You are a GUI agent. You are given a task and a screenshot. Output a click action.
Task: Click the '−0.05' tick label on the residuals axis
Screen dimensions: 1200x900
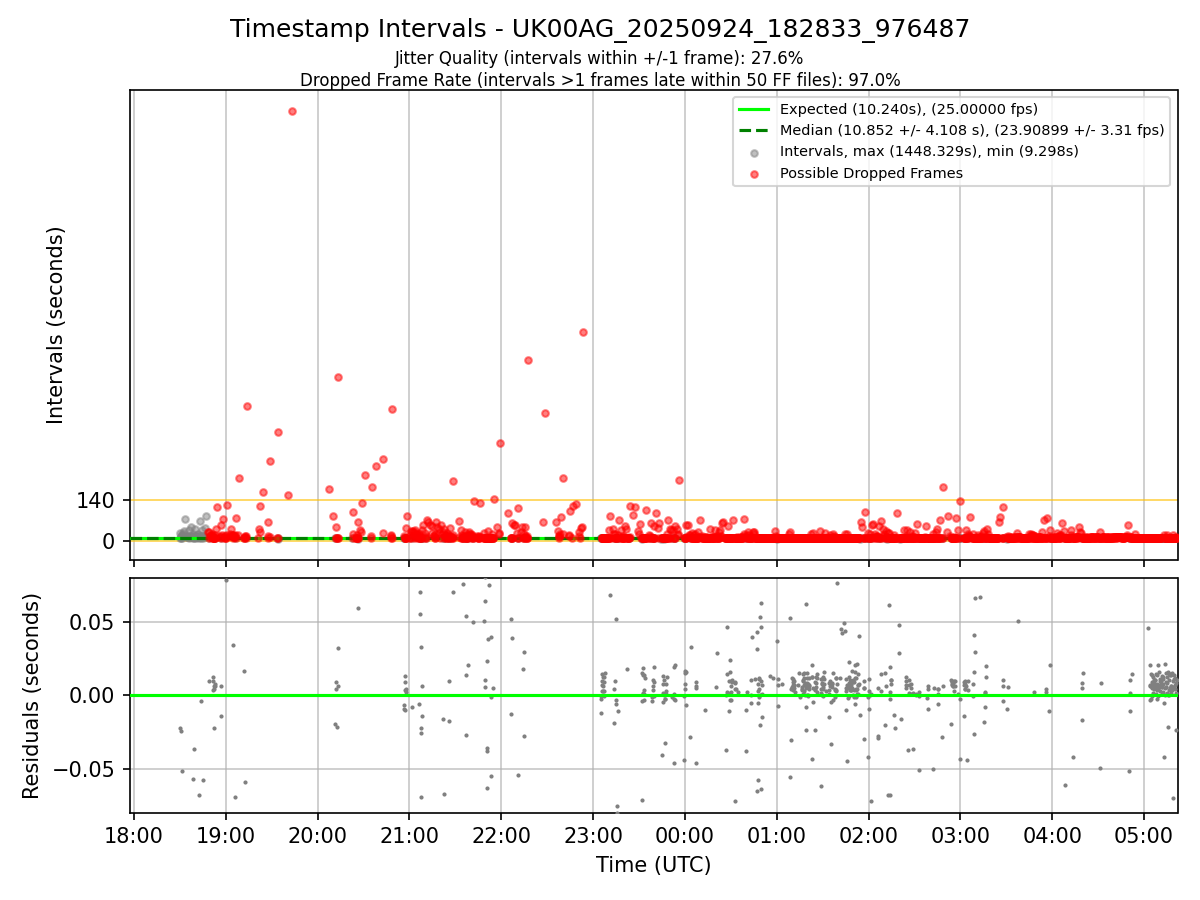84,769
